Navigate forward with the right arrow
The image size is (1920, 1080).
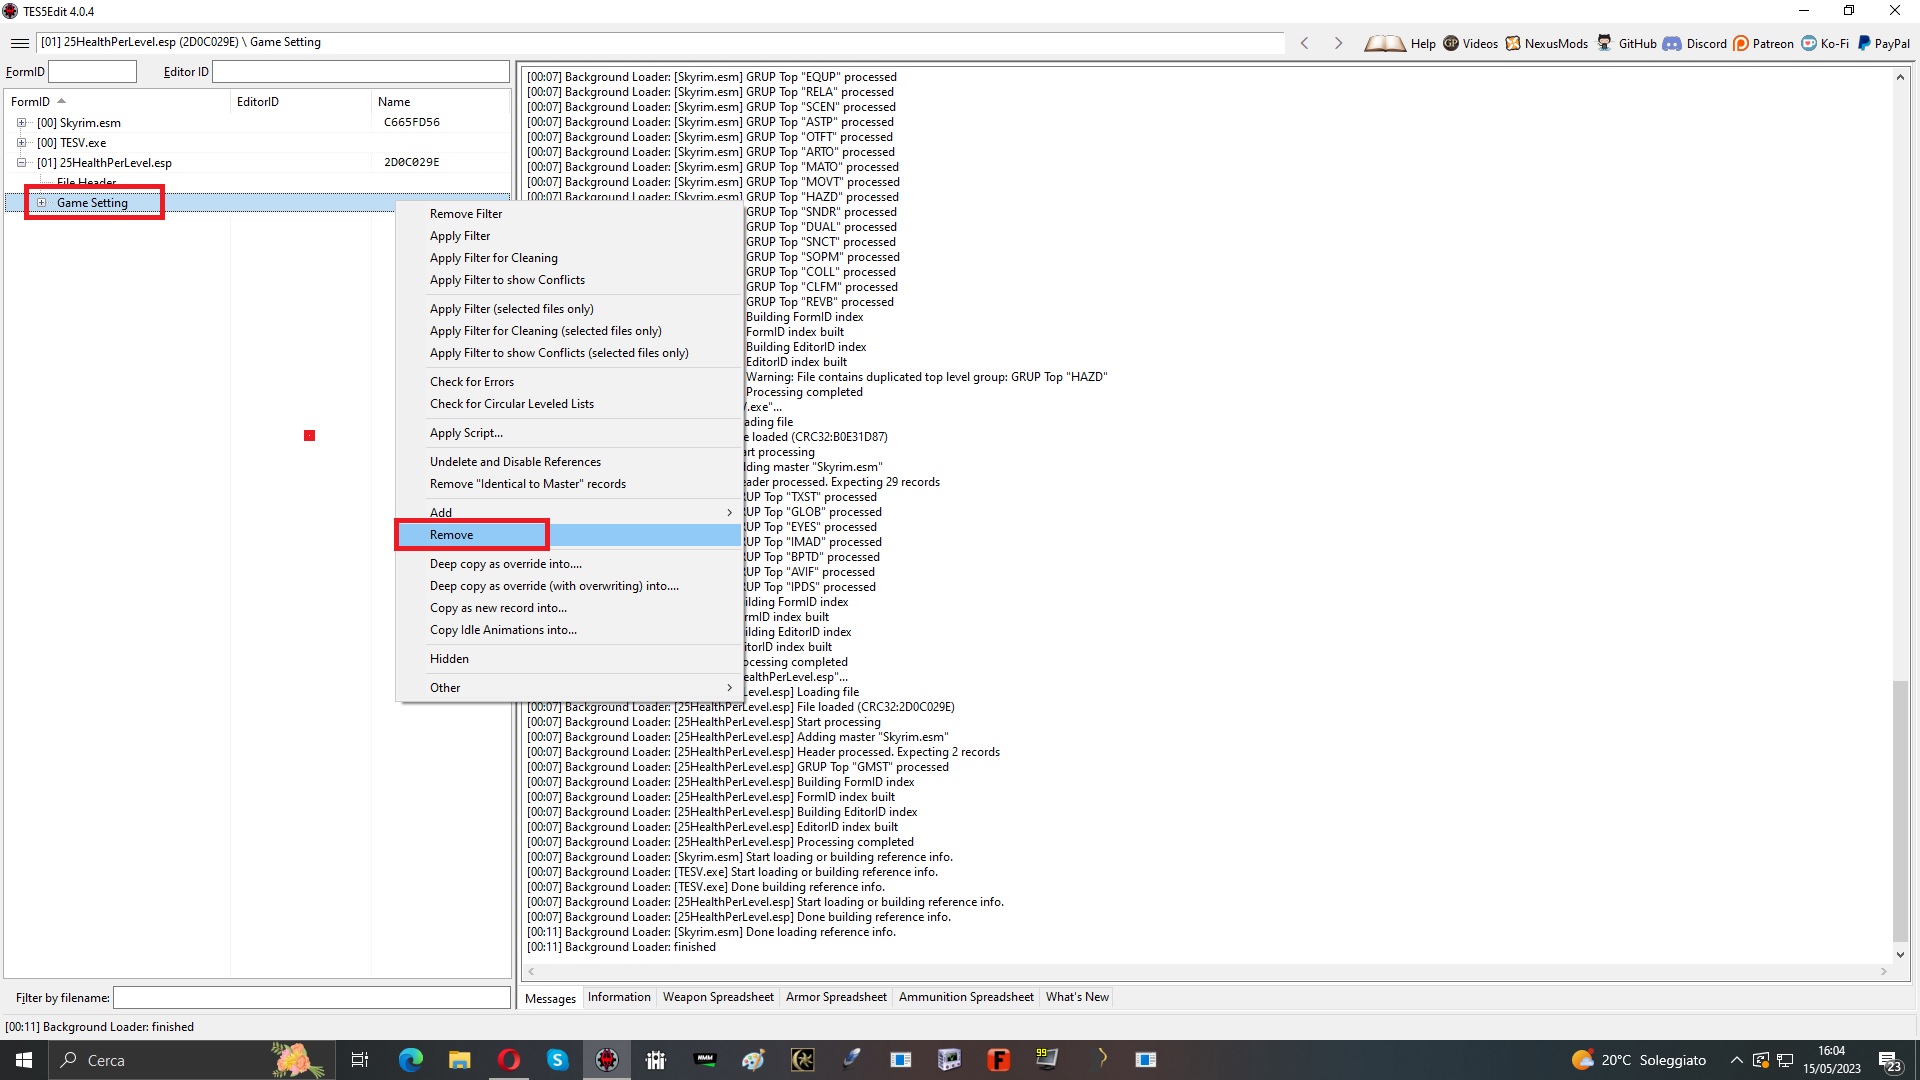[1338, 43]
